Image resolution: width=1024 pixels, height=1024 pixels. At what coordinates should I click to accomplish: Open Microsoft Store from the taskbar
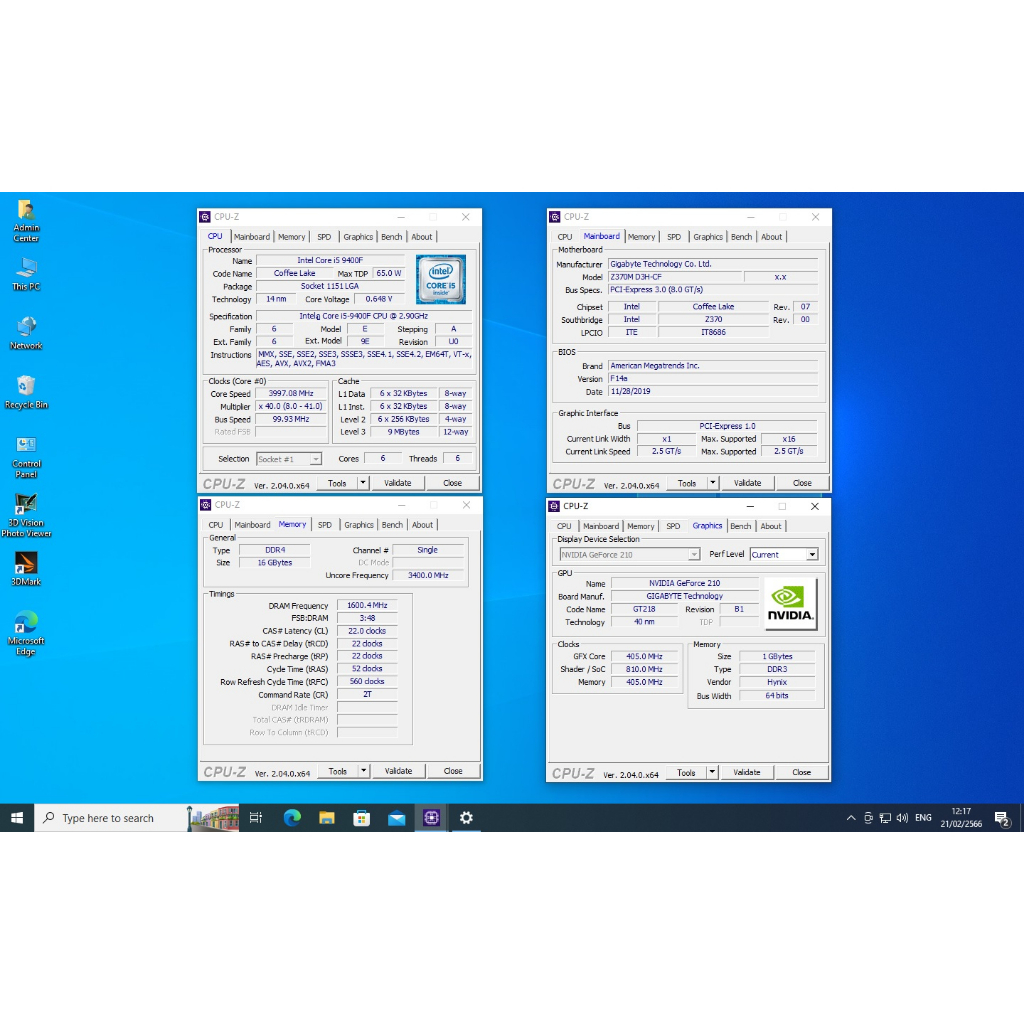tap(361, 818)
